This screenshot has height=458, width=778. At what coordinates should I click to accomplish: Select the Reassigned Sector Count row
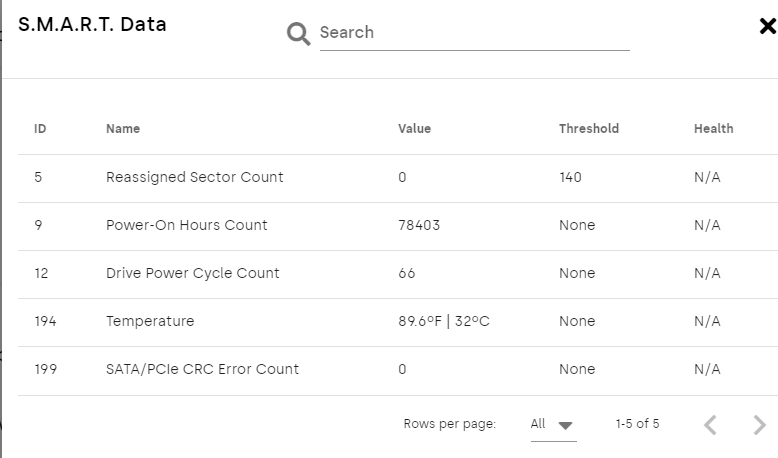[x=195, y=177]
